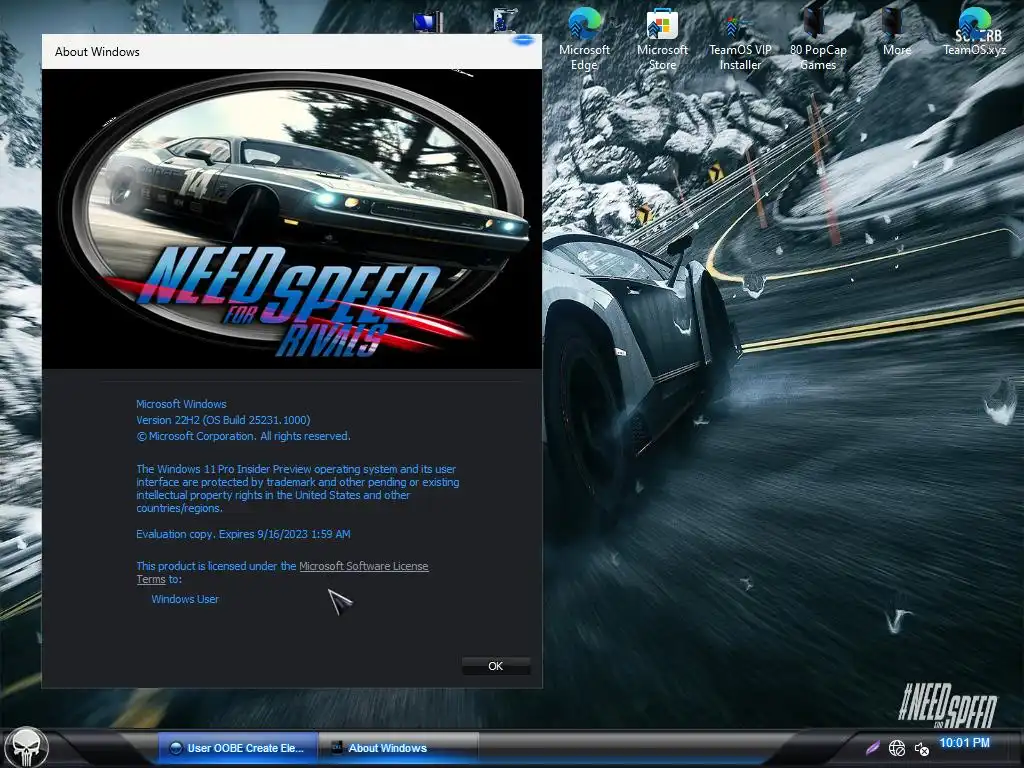The width and height of the screenshot is (1024, 768).
Task: Click the purple feather tray icon
Action: 872,748
